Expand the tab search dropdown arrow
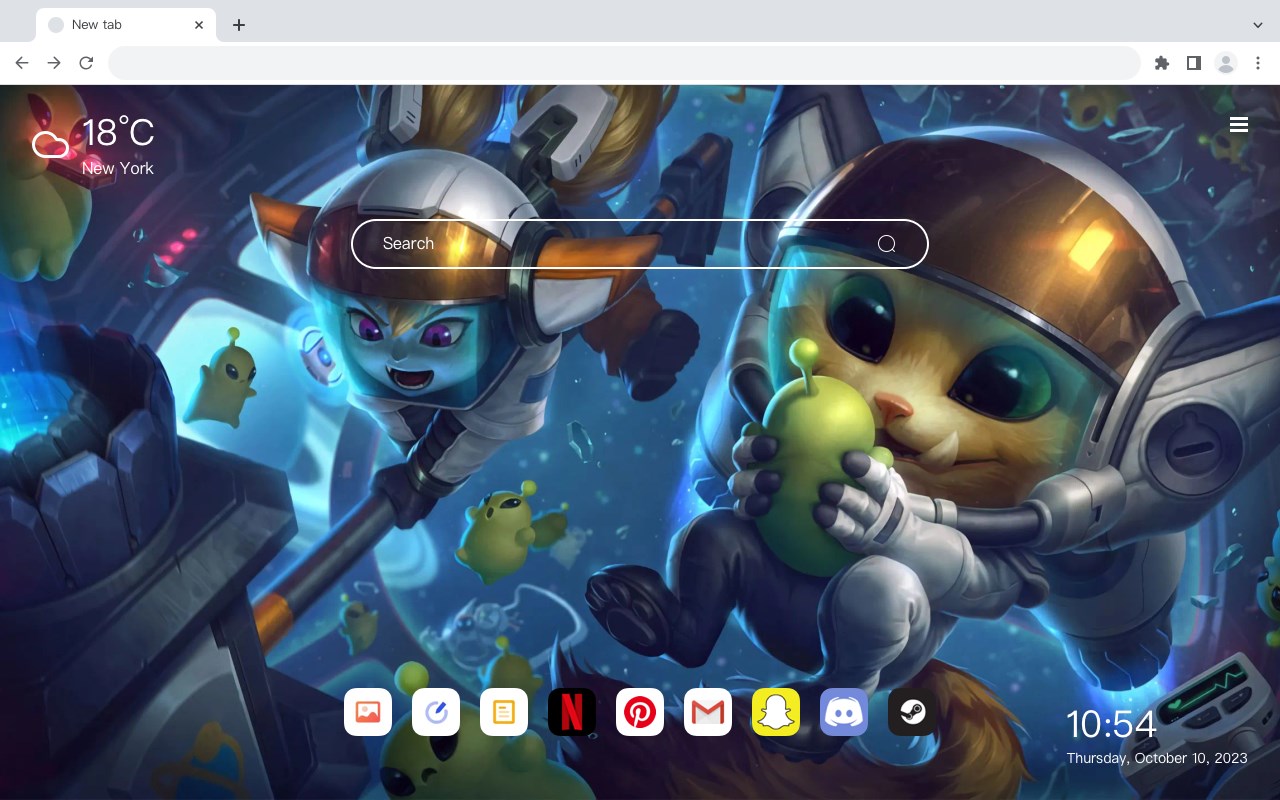This screenshot has height=800, width=1280. pyautogui.click(x=1258, y=25)
